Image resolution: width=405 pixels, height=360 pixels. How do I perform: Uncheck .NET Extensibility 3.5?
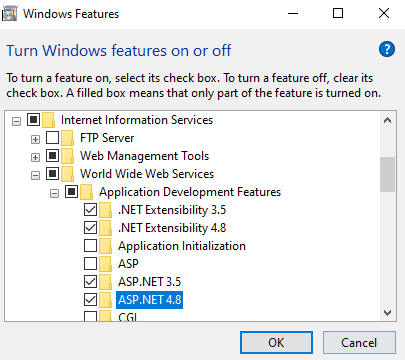pyautogui.click(x=90, y=210)
